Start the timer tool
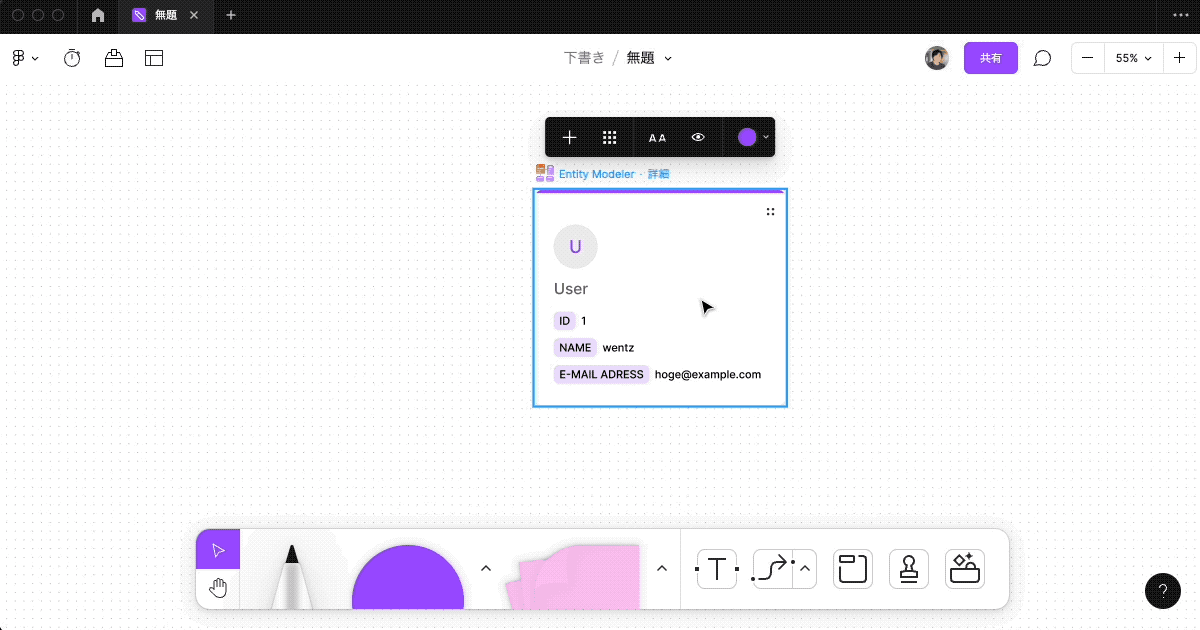The image size is (1200, 630). [72, 58]
